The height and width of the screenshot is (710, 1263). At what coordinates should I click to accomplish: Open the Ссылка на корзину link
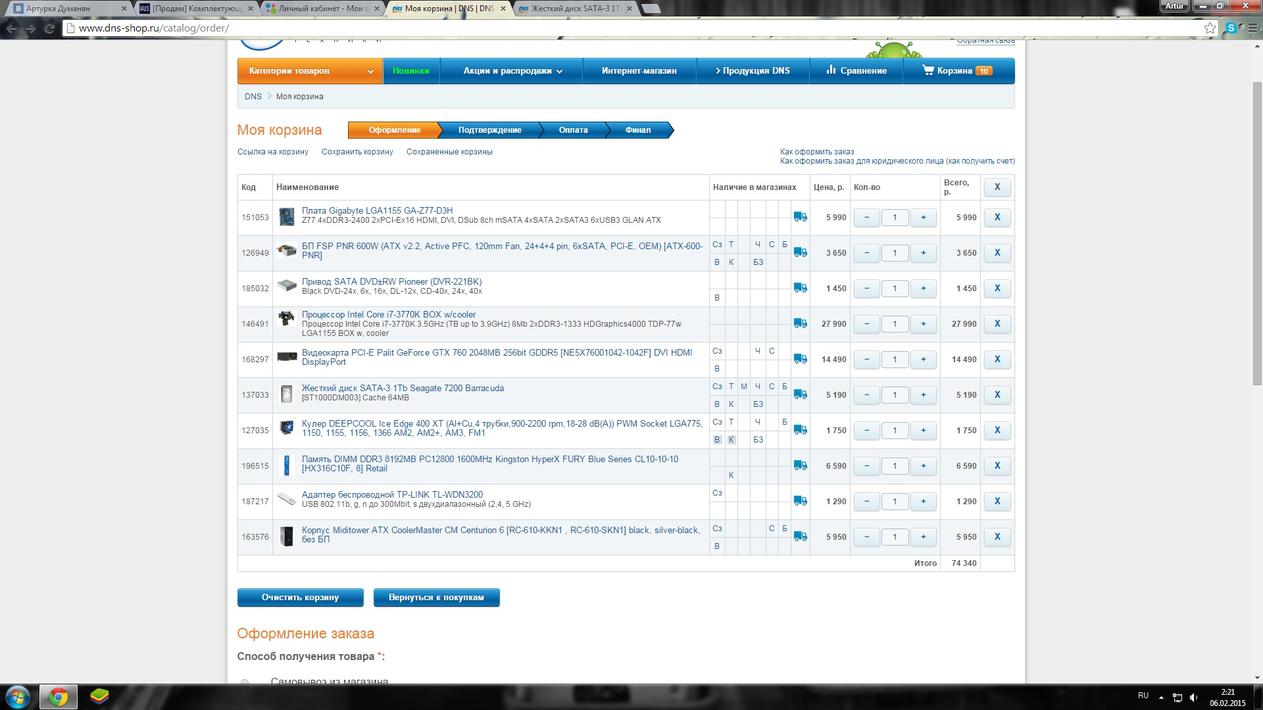[273, 152]
